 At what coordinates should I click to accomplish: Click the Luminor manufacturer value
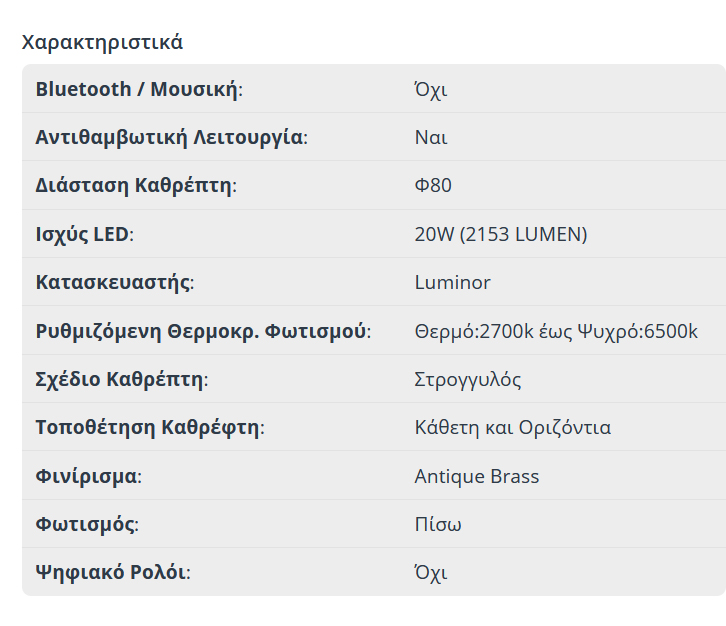452,282
